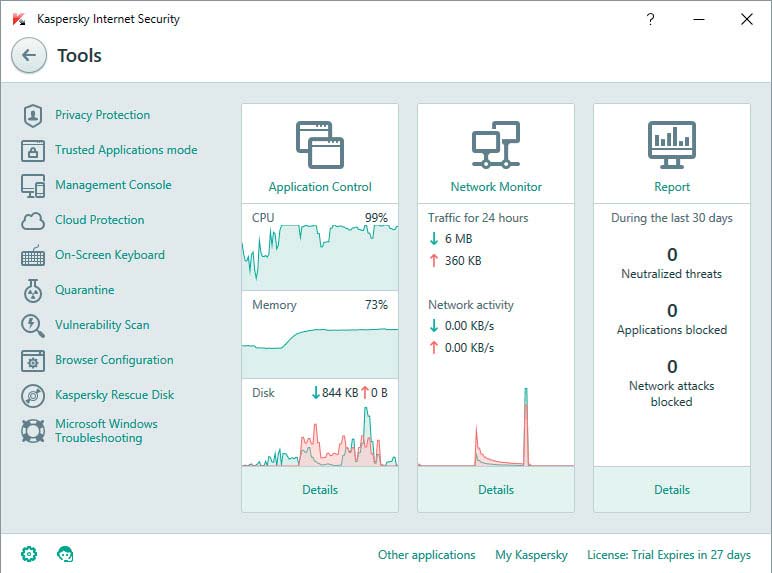Open support via the agent face icon

click(x=65, y=554)
